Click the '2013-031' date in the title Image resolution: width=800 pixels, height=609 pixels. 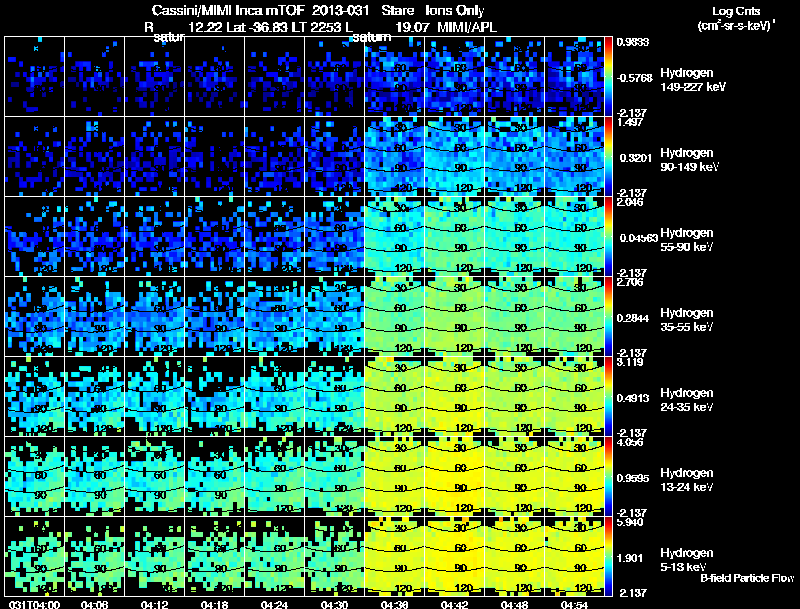click(338, 10)
